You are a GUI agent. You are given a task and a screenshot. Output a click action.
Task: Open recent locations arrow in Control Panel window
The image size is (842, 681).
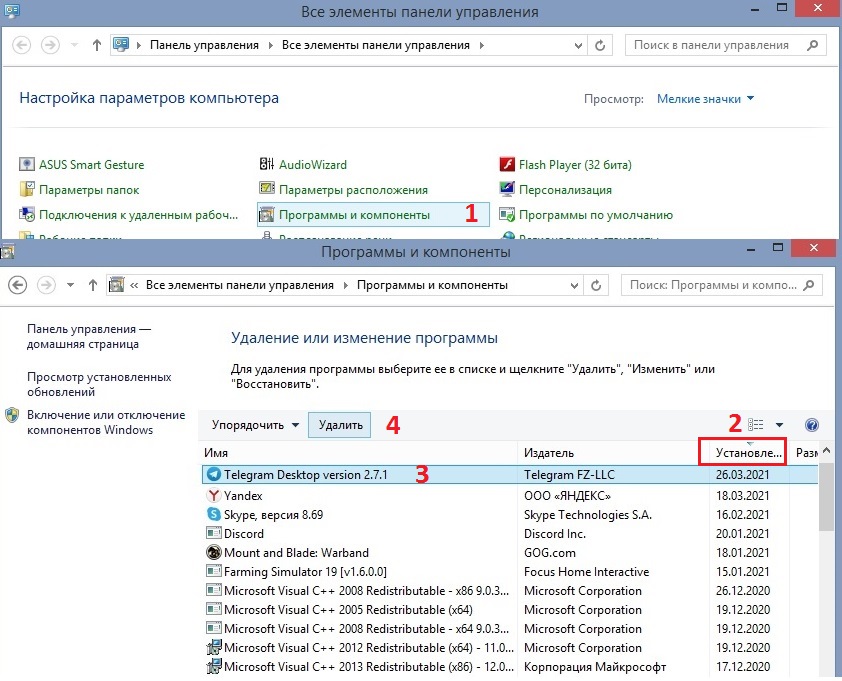75,45
